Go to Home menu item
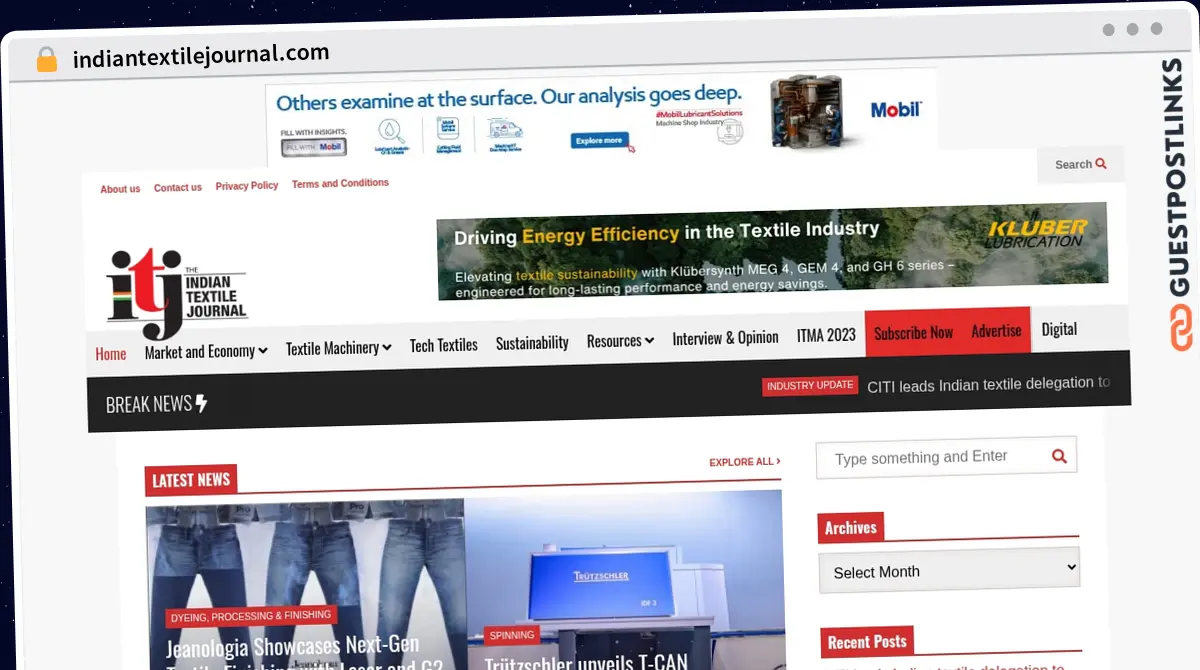Image resolution: width=1200 pixels, height=670 pixels. click(x=111, y=354)
